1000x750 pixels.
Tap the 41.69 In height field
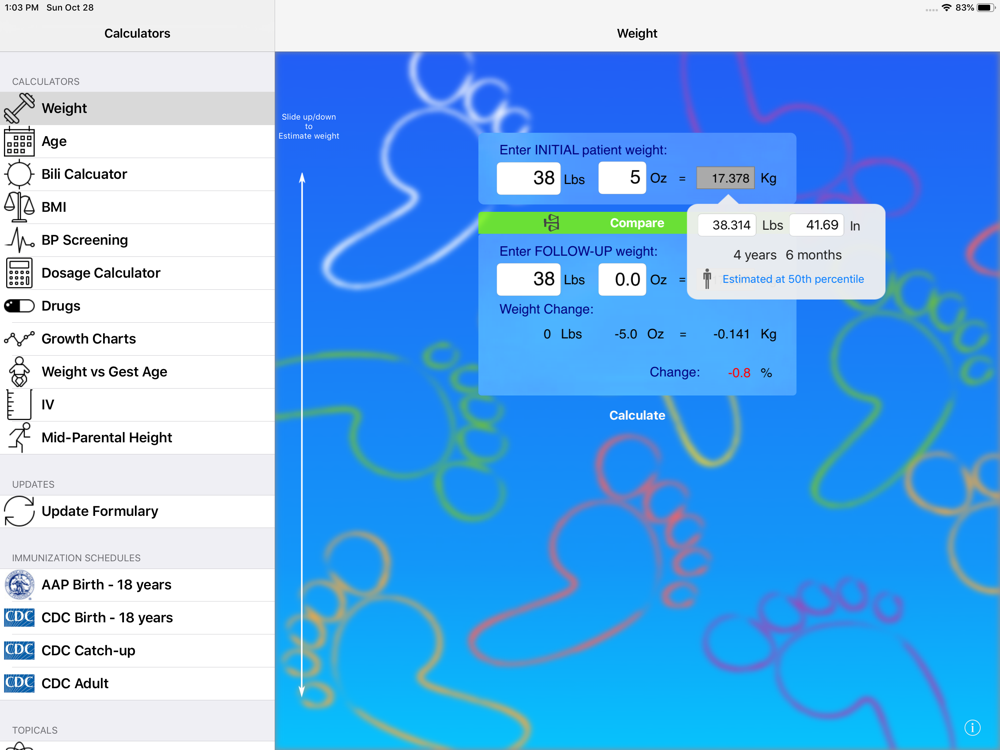point(817,225)
